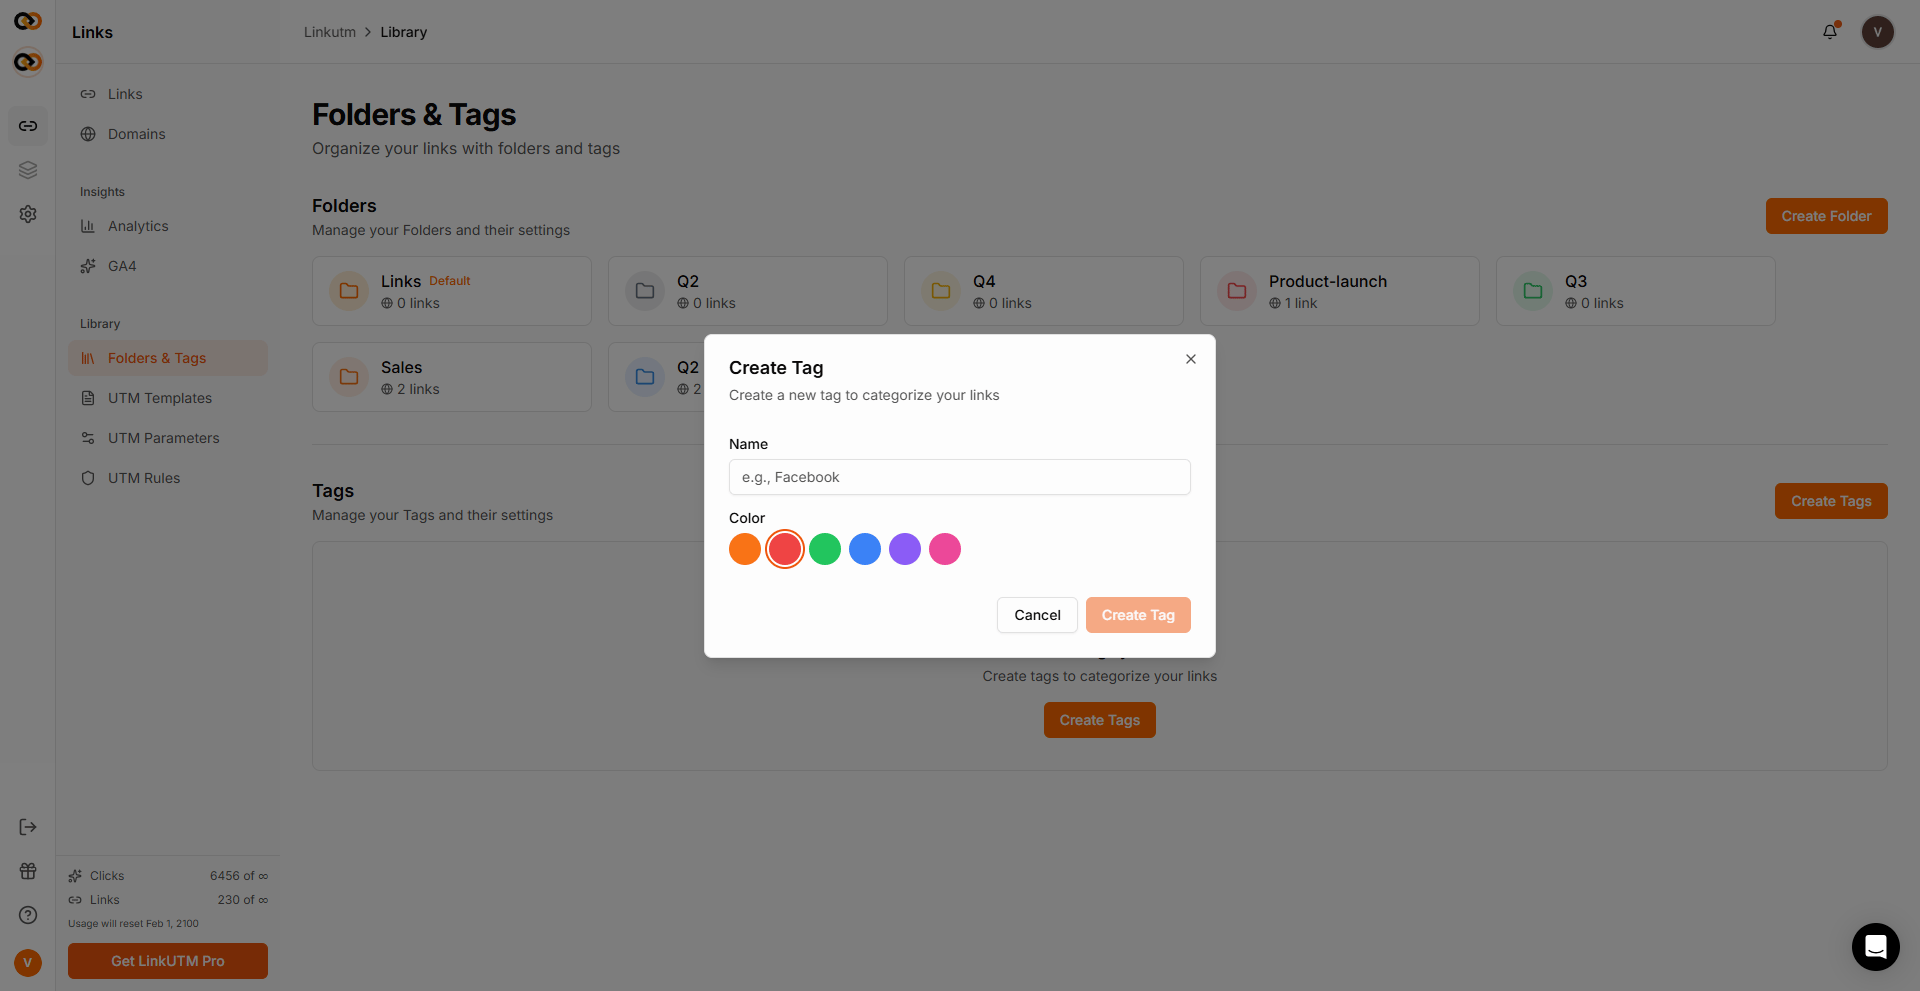Select the orange tag color
The image size is (1920, 991).
pos(745,549)
